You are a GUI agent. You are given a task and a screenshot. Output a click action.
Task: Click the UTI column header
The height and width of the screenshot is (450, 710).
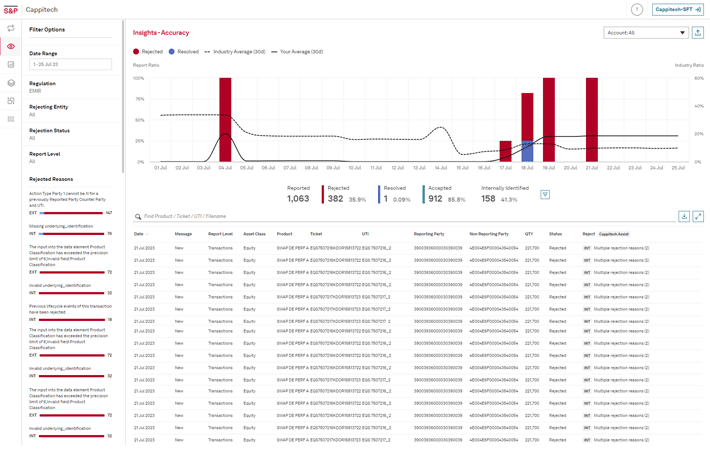[x=365, y=234]
